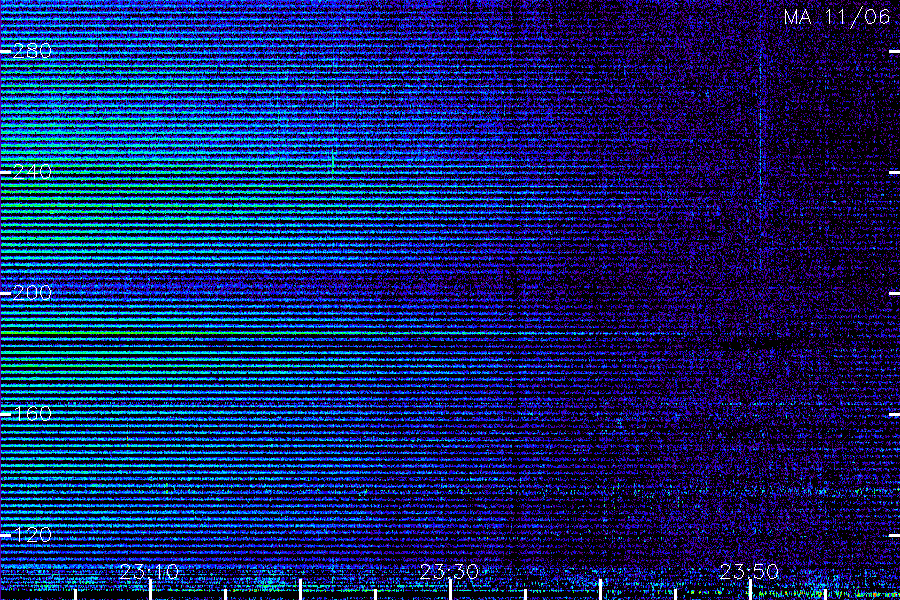The width and height of the screenshot is (900, 600).
Task: Click the 23:30 time label
Action: pyautogui.click(x=449, y=571)
